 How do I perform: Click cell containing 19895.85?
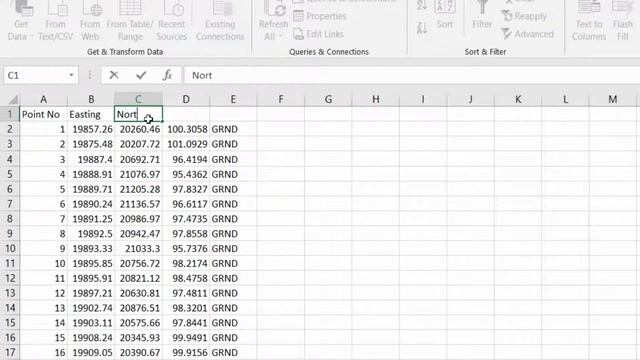[x=91, y=263]
